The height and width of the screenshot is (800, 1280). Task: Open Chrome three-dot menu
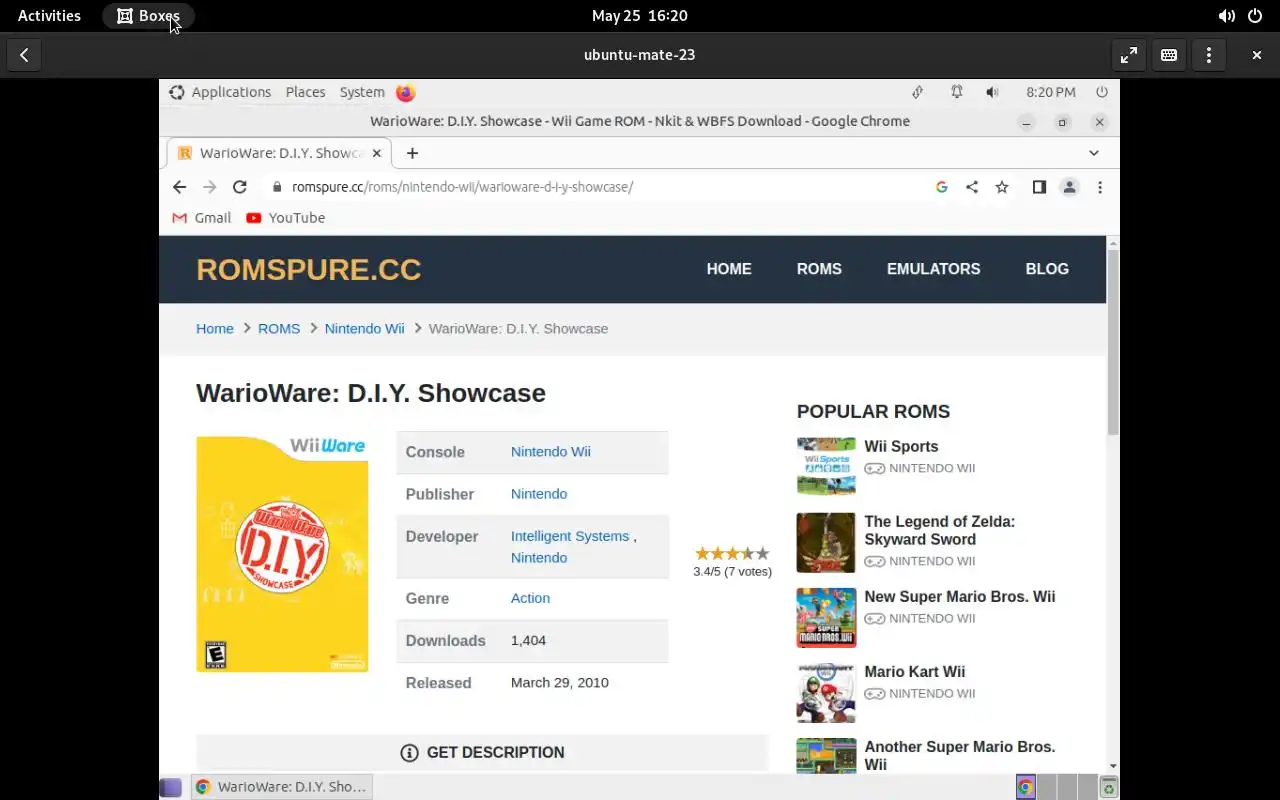1100,187
